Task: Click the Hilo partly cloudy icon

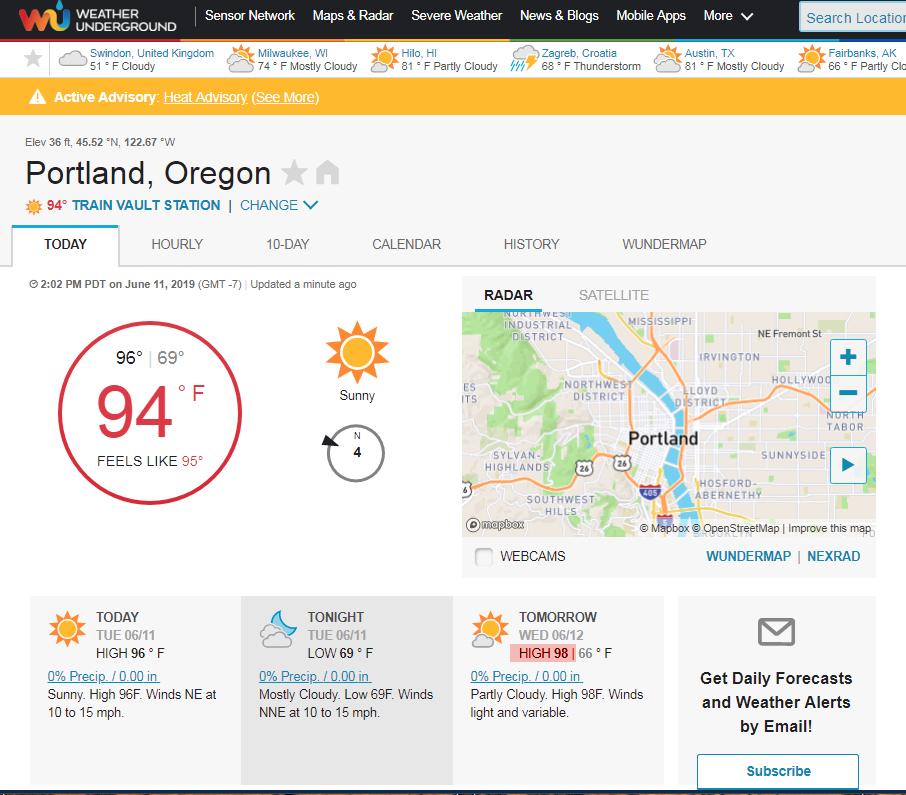Action: 384,58
